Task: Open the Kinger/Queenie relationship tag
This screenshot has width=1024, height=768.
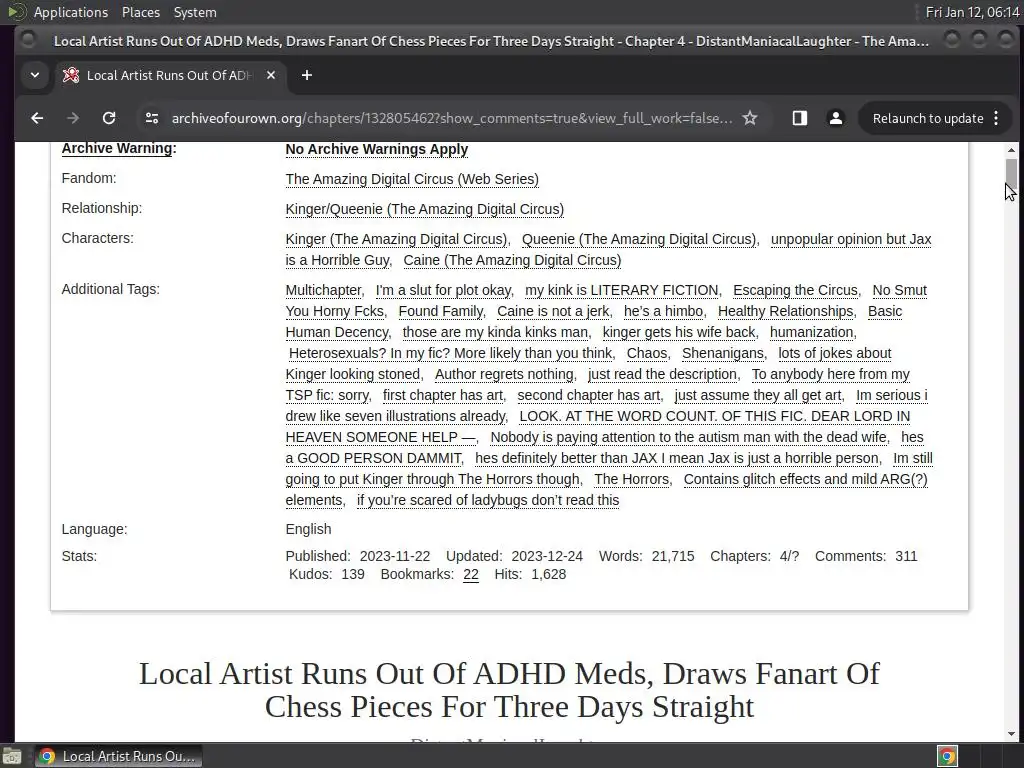Action: 424,209
